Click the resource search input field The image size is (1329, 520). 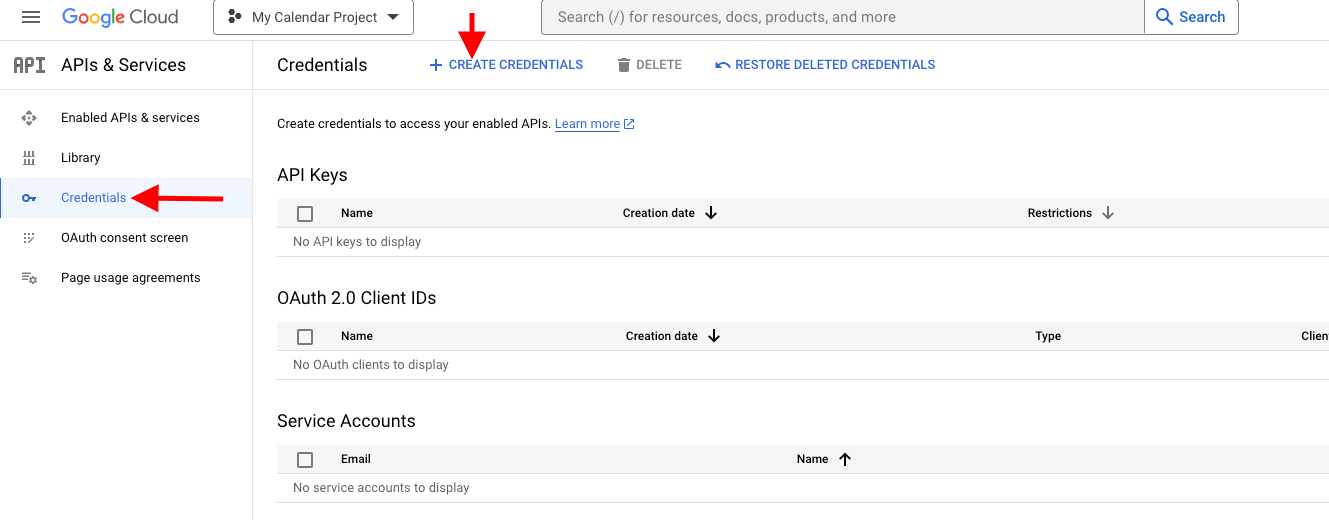(840, 17)
